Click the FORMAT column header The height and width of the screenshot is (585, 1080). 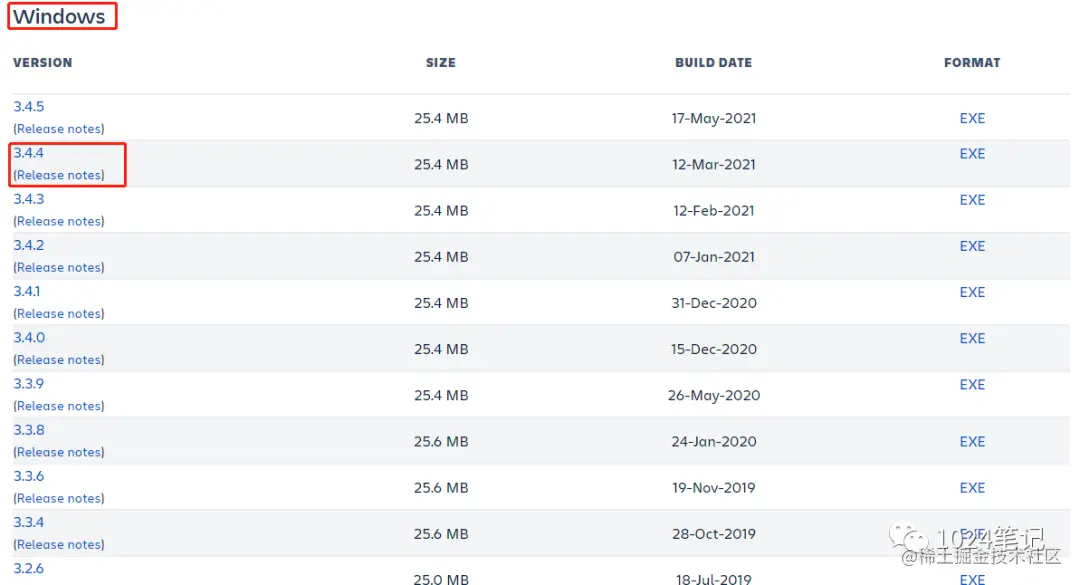coord(972,63)
